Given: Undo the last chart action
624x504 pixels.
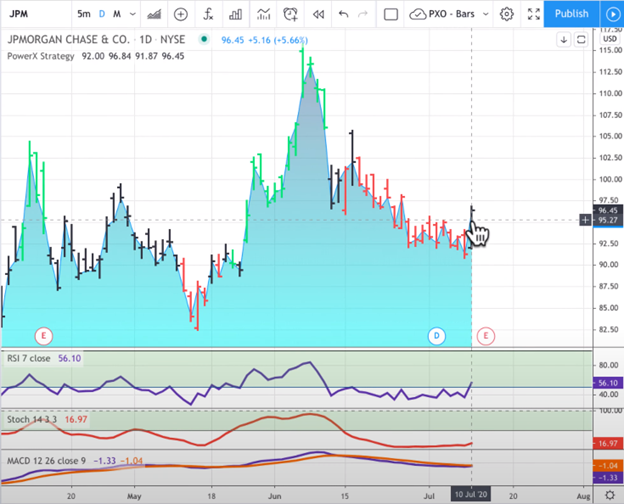Looking at the screenshot, I should tap(344, 14).
